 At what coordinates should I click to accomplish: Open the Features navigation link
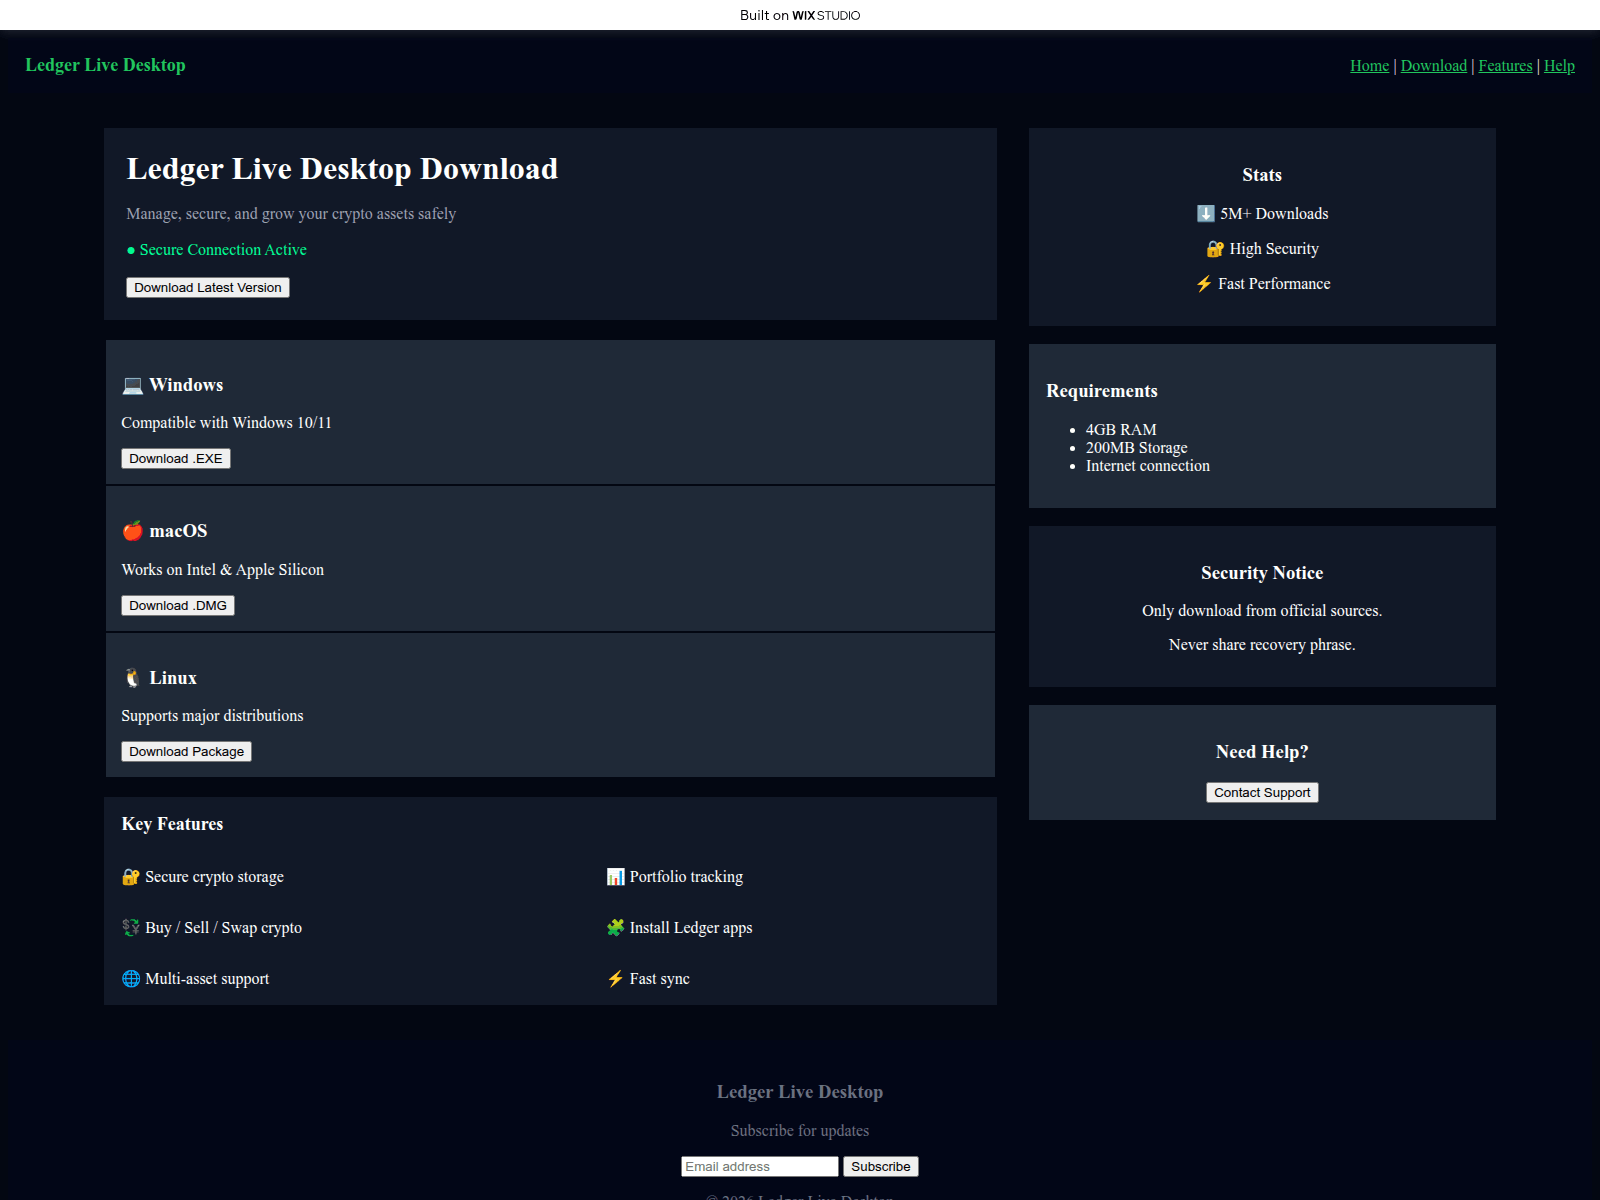click(1505, 66)
